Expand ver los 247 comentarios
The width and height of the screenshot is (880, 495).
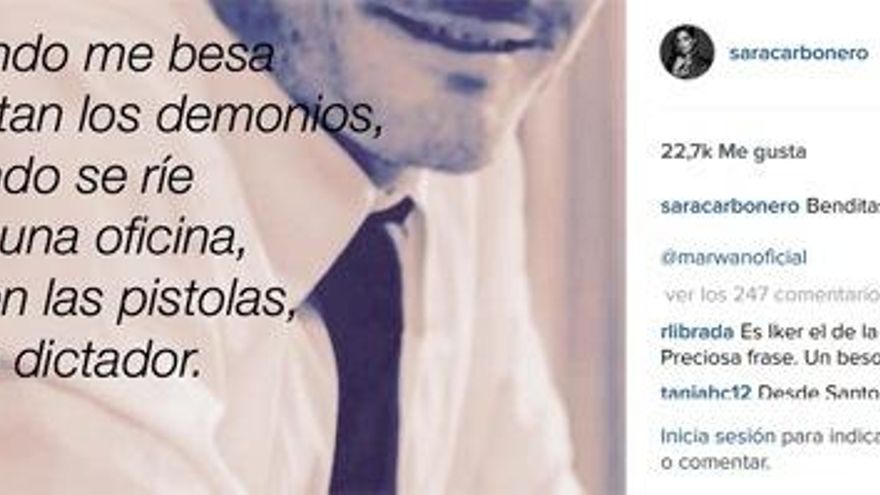(772, 294)
